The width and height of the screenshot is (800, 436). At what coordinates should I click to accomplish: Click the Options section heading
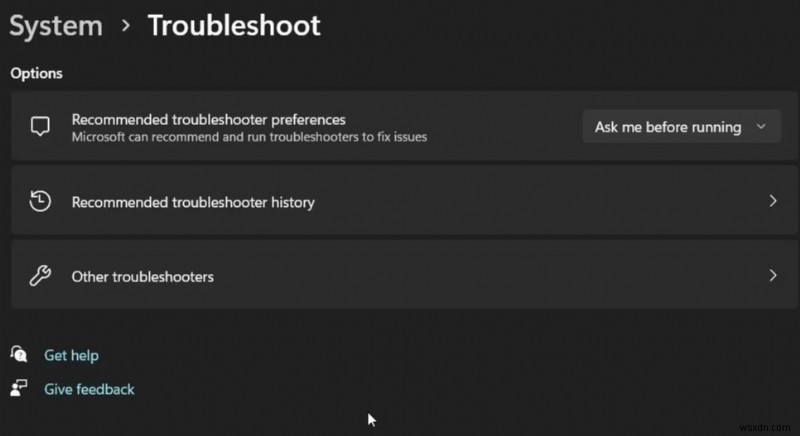point(36,73)
